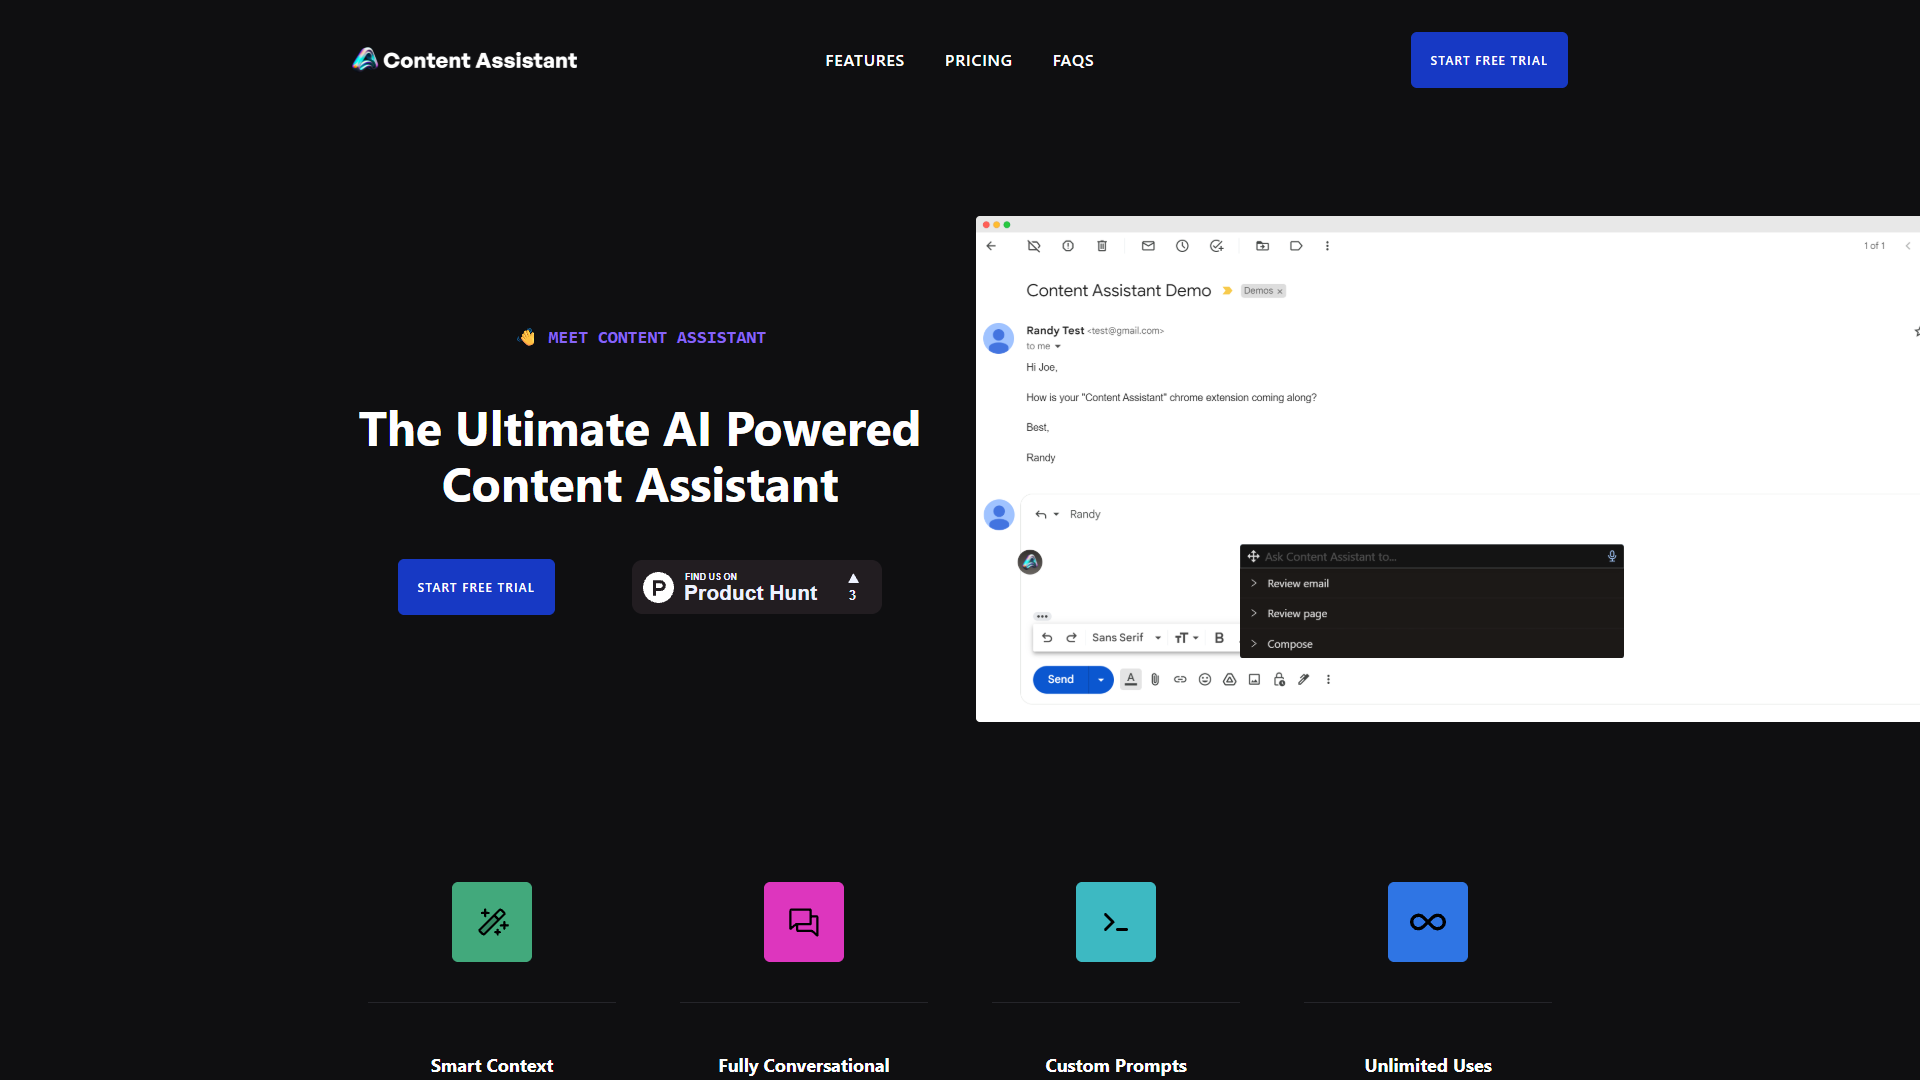1920x1080 pixels.
Task: Click the Content Assistant logo in header
Action: click(465, 60)
